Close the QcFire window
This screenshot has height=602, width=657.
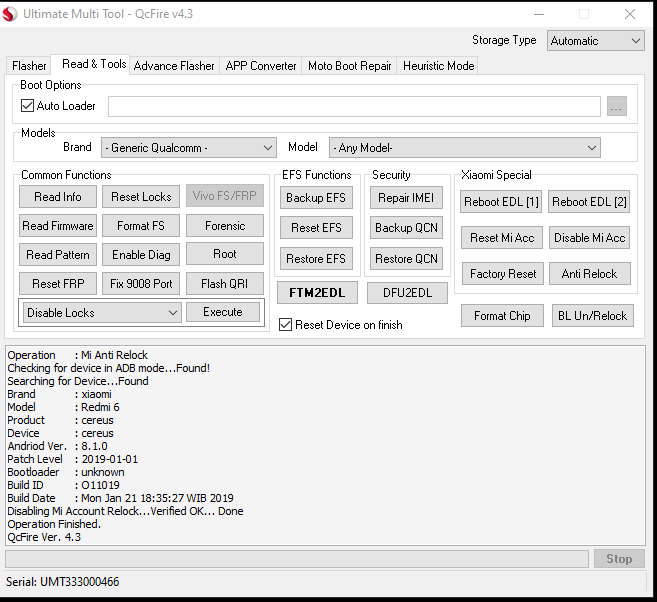630,14
